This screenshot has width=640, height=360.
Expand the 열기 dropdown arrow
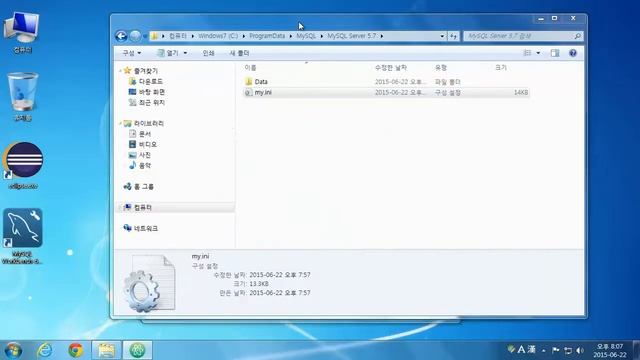[185, 53]
